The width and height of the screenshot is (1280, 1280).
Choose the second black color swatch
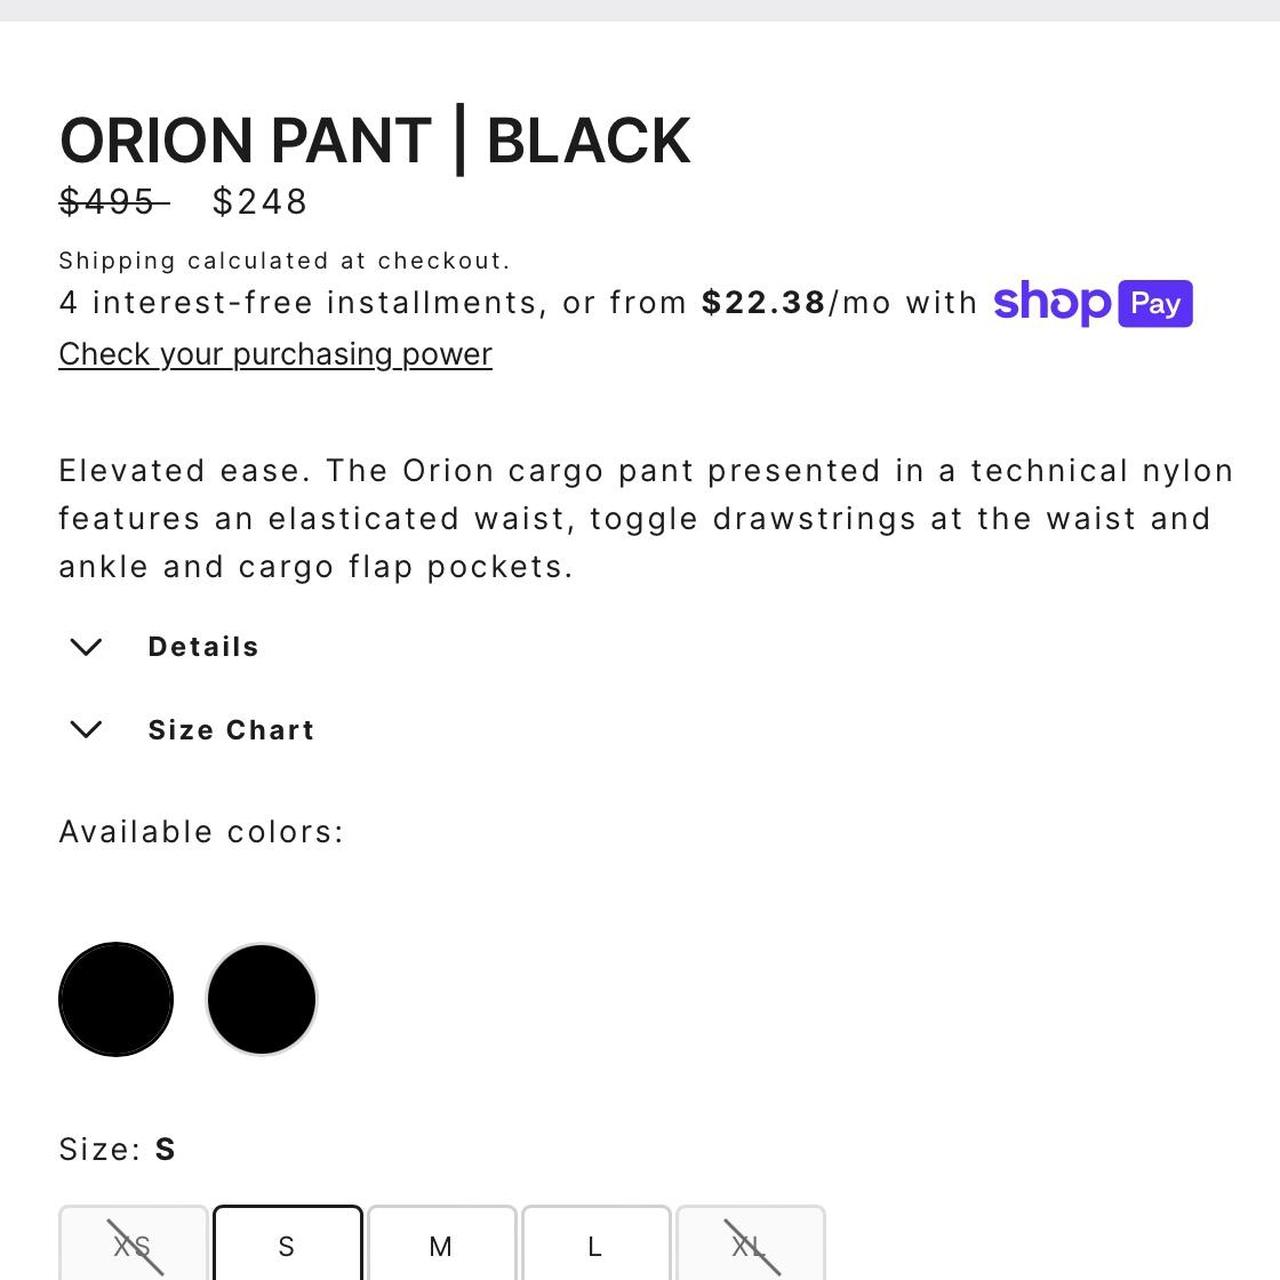point(261,999)
